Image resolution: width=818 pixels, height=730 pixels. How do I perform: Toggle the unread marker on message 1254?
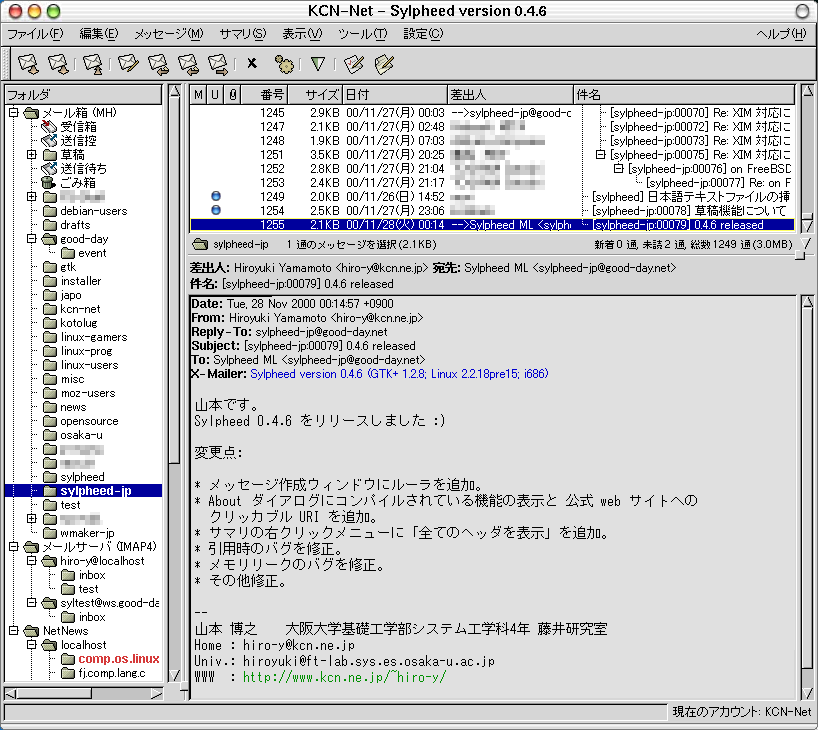coord(216,211)
